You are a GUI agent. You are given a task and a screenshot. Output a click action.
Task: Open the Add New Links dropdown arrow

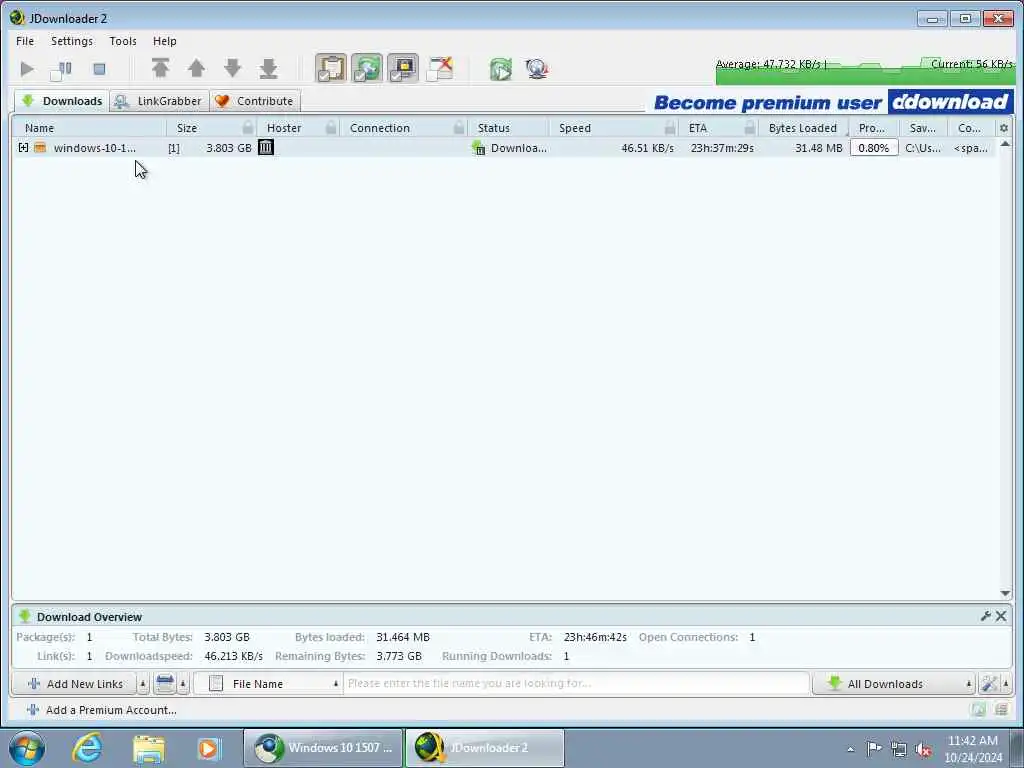tap(143, 684)
